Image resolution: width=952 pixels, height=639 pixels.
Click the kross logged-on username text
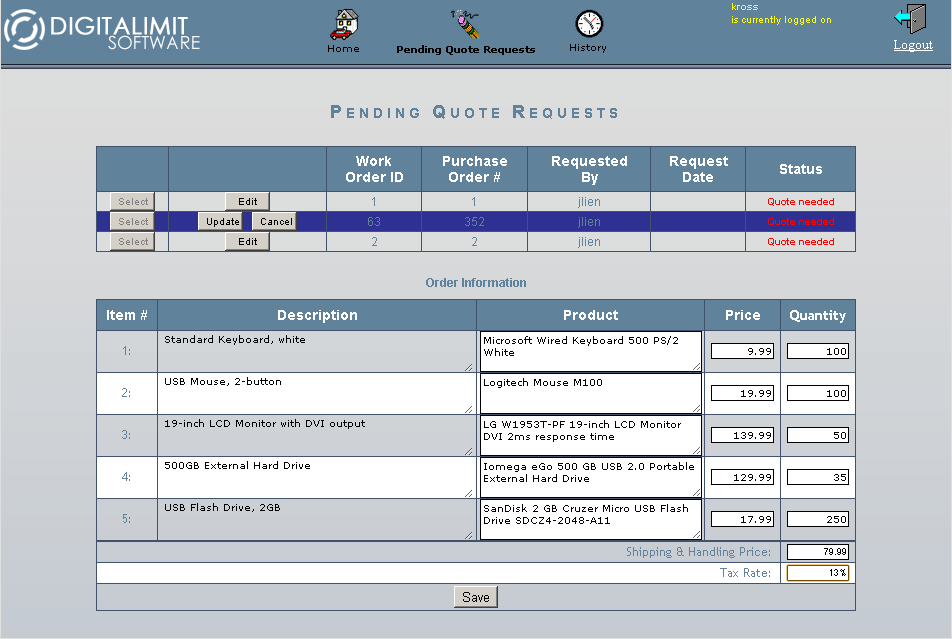tap(744, 7)
